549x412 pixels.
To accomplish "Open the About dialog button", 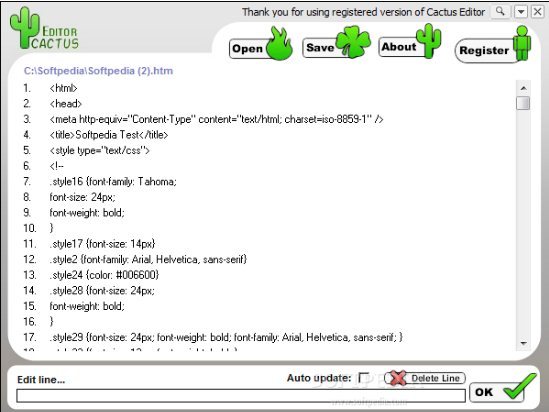I will (x=398, y=47).
